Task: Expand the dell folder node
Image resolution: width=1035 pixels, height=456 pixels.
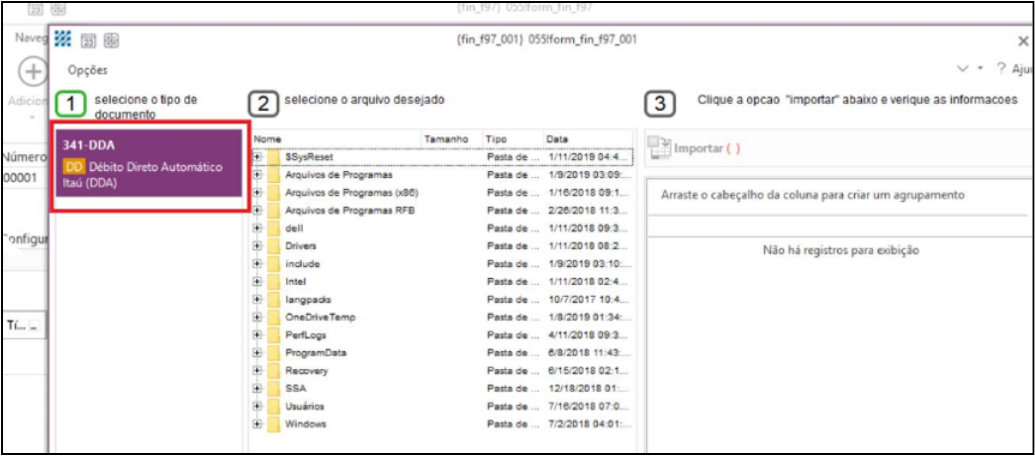Action: [x=258, y=228]
